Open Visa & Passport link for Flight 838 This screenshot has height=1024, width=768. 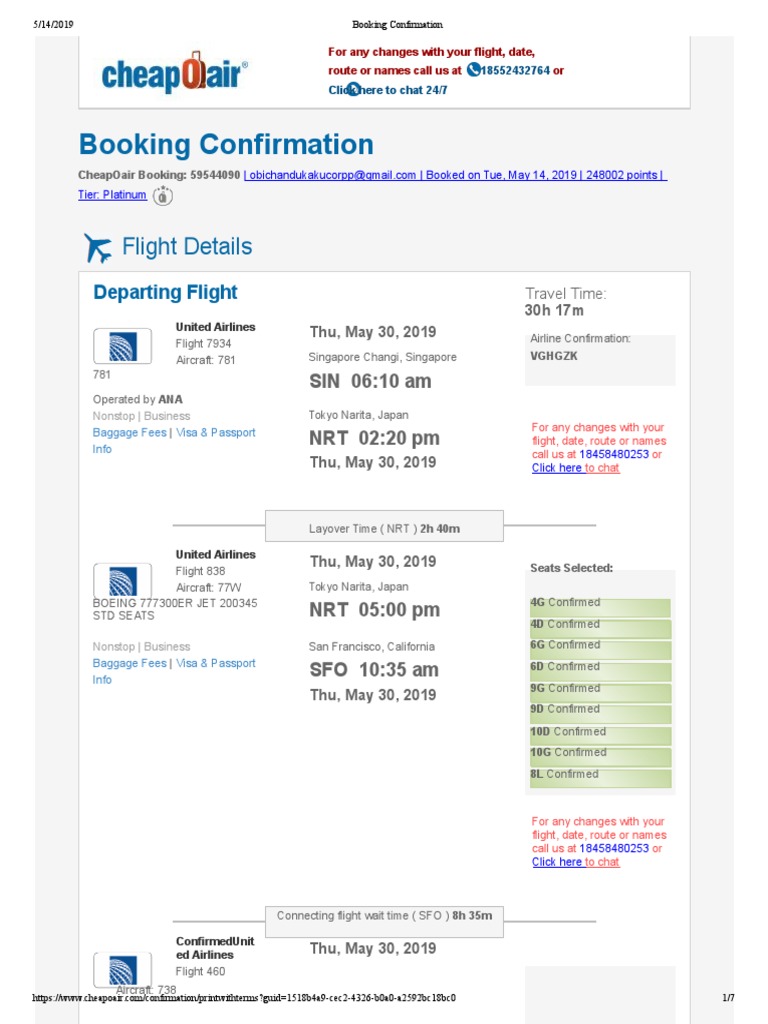coord(215,663)
